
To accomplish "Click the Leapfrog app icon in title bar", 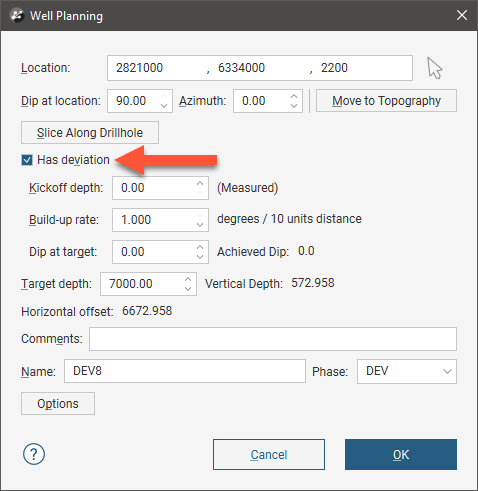I will coord(17,16).
